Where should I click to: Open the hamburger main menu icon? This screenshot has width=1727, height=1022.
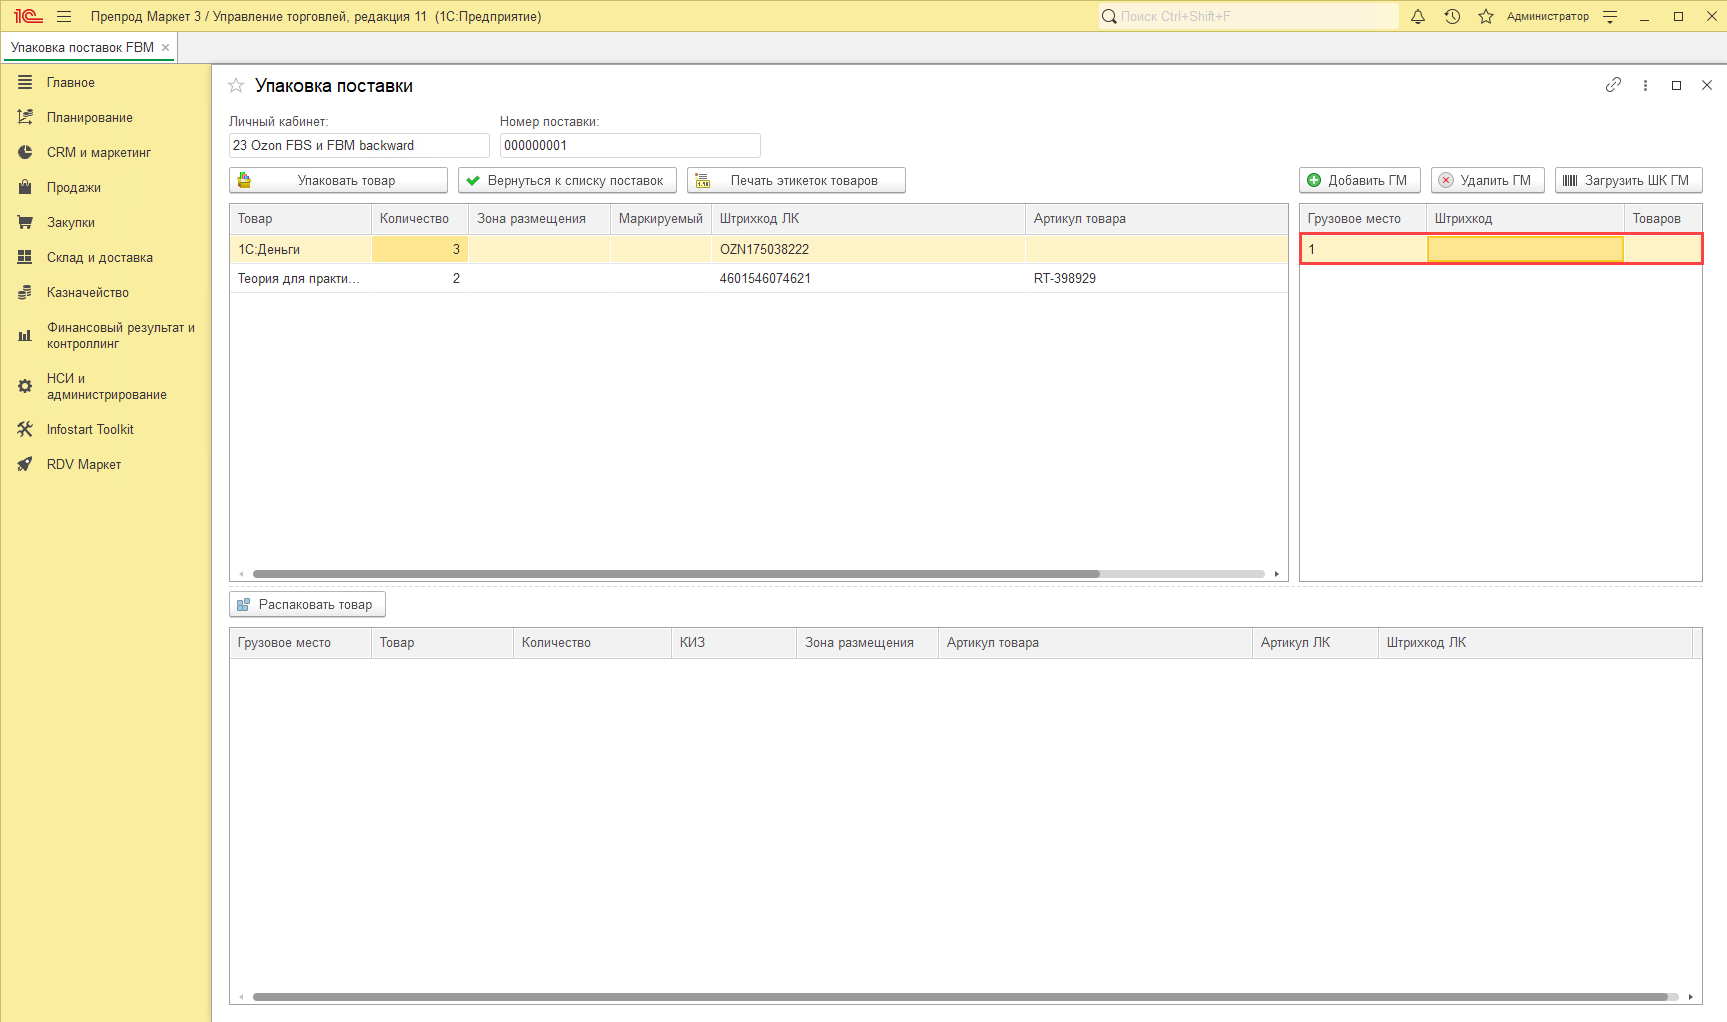coord(64,16)
